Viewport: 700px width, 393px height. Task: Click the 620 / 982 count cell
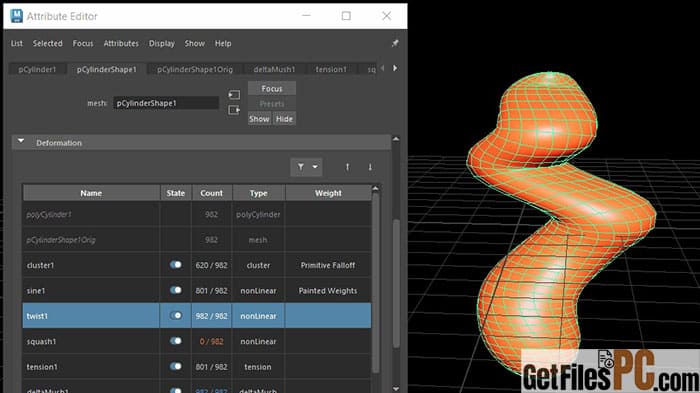(x=212, y=265)
